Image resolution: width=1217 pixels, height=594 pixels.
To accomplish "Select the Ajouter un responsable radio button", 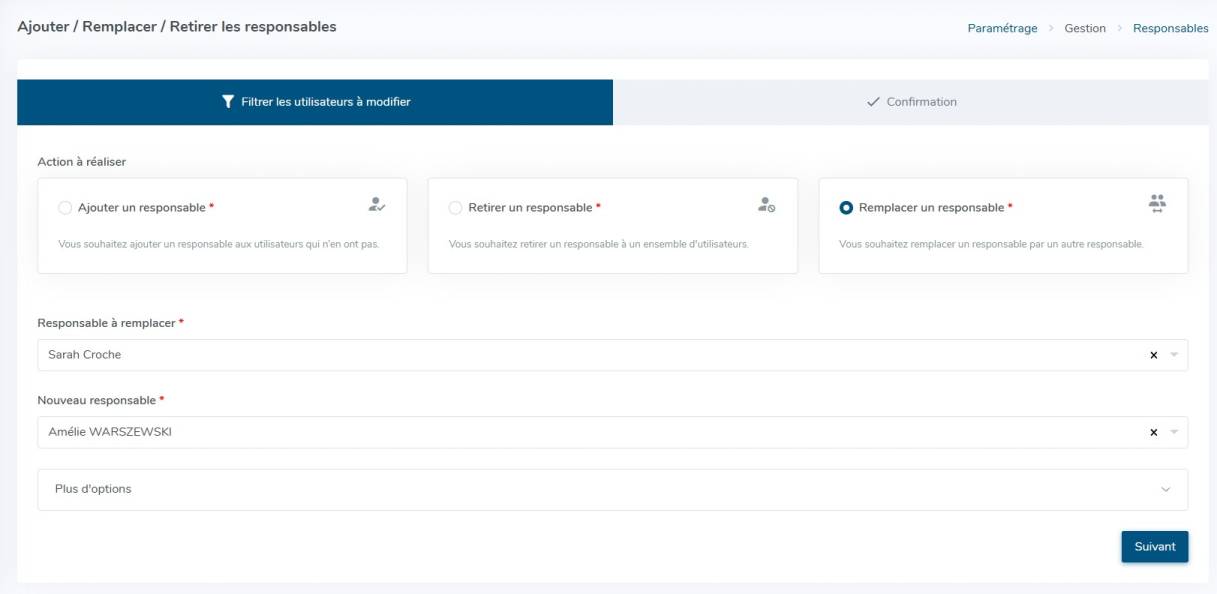I will coord(65,208).
